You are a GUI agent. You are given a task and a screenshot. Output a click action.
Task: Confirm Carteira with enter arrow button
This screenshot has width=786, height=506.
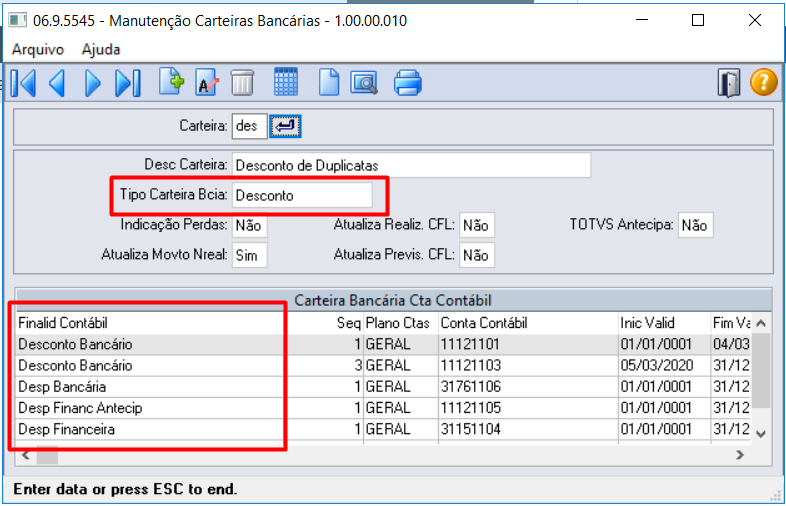pyautogui.click(x=285, y=126)
